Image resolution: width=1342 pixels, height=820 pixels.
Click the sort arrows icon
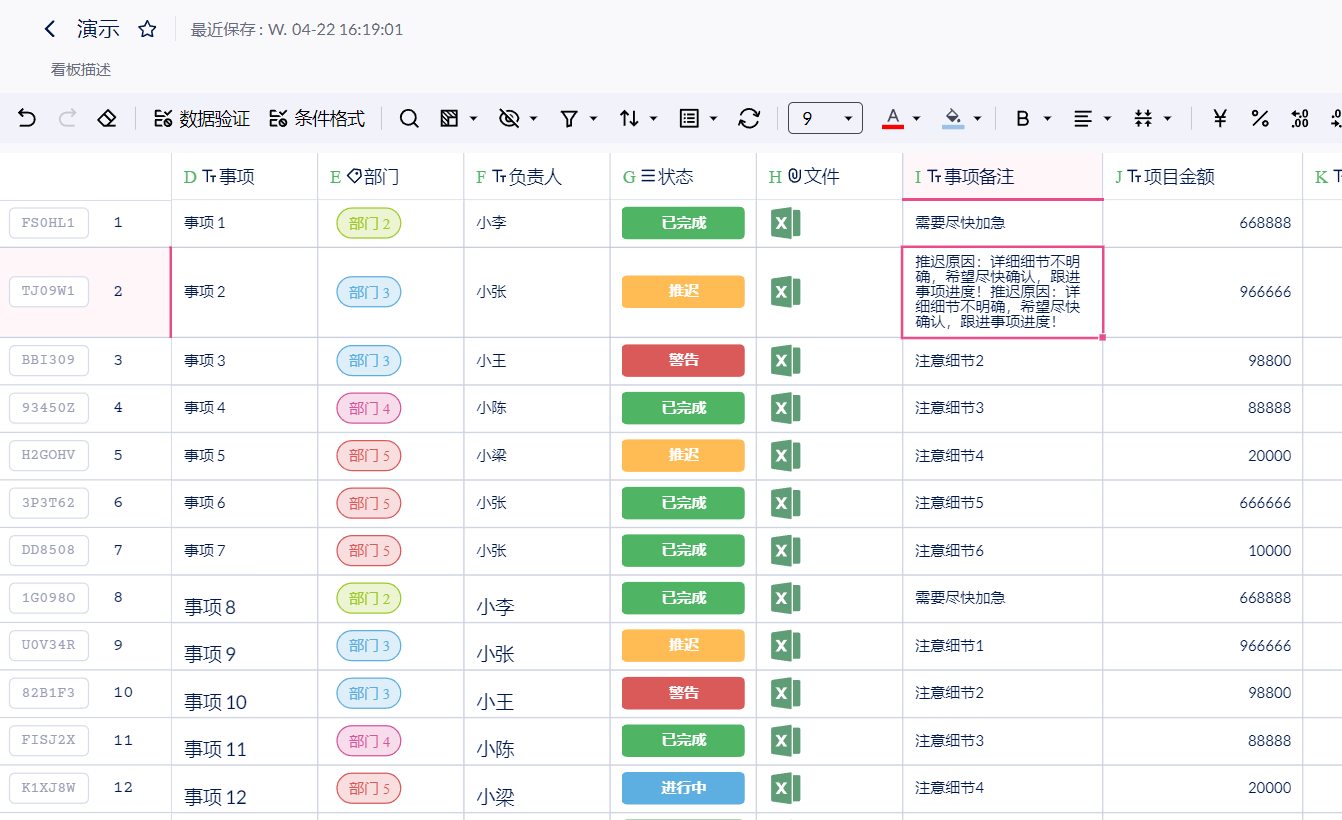pos(629,118)
